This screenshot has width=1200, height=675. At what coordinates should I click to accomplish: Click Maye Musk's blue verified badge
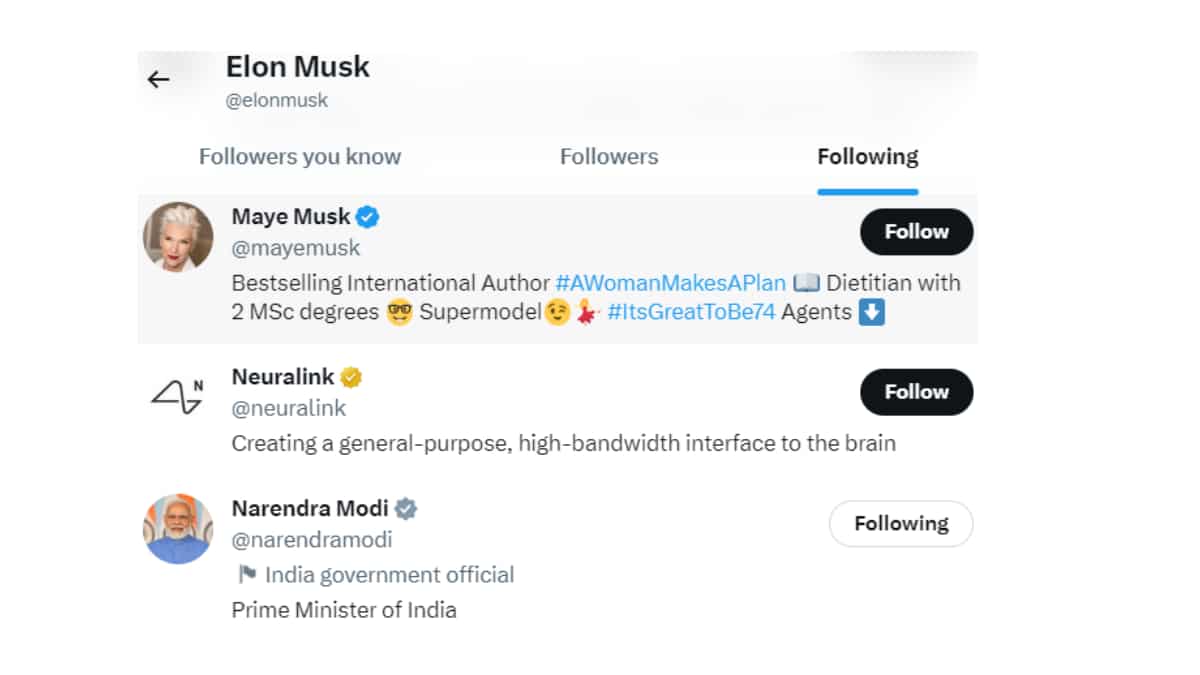click(x=368, y=216)
